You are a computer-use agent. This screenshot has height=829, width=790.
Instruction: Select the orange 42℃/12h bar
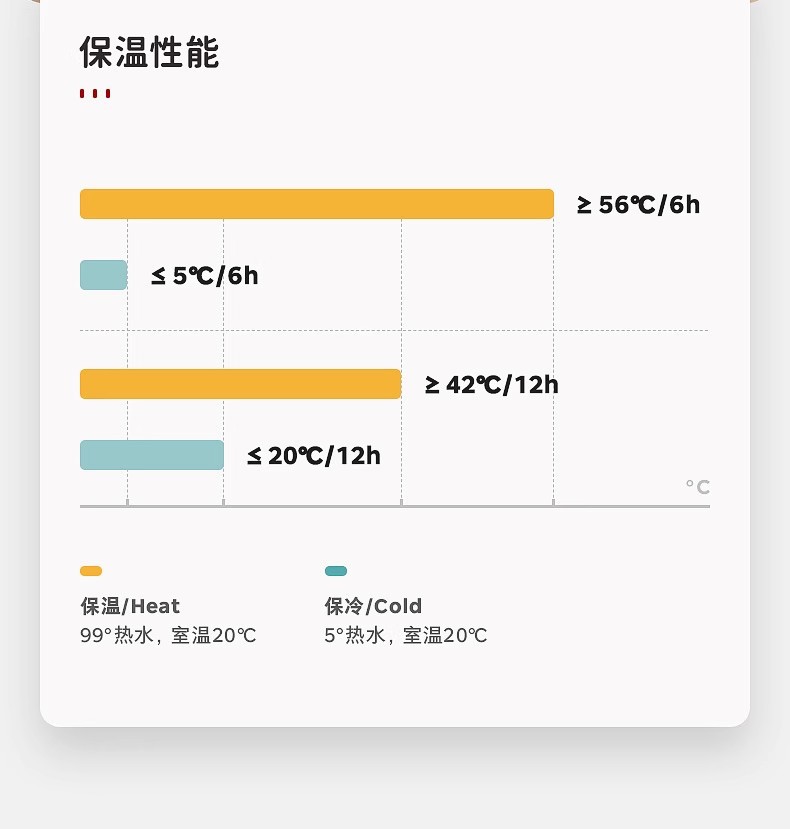tap(240, 384)
